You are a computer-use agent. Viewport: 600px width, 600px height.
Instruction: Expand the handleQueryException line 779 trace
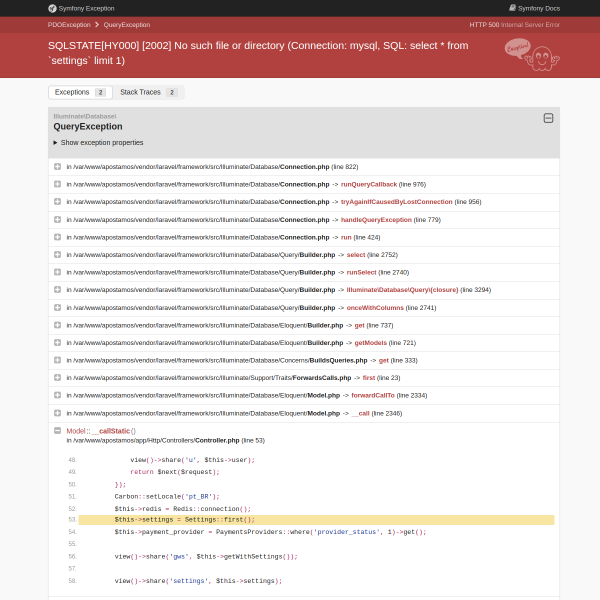(x=57, y=220)
